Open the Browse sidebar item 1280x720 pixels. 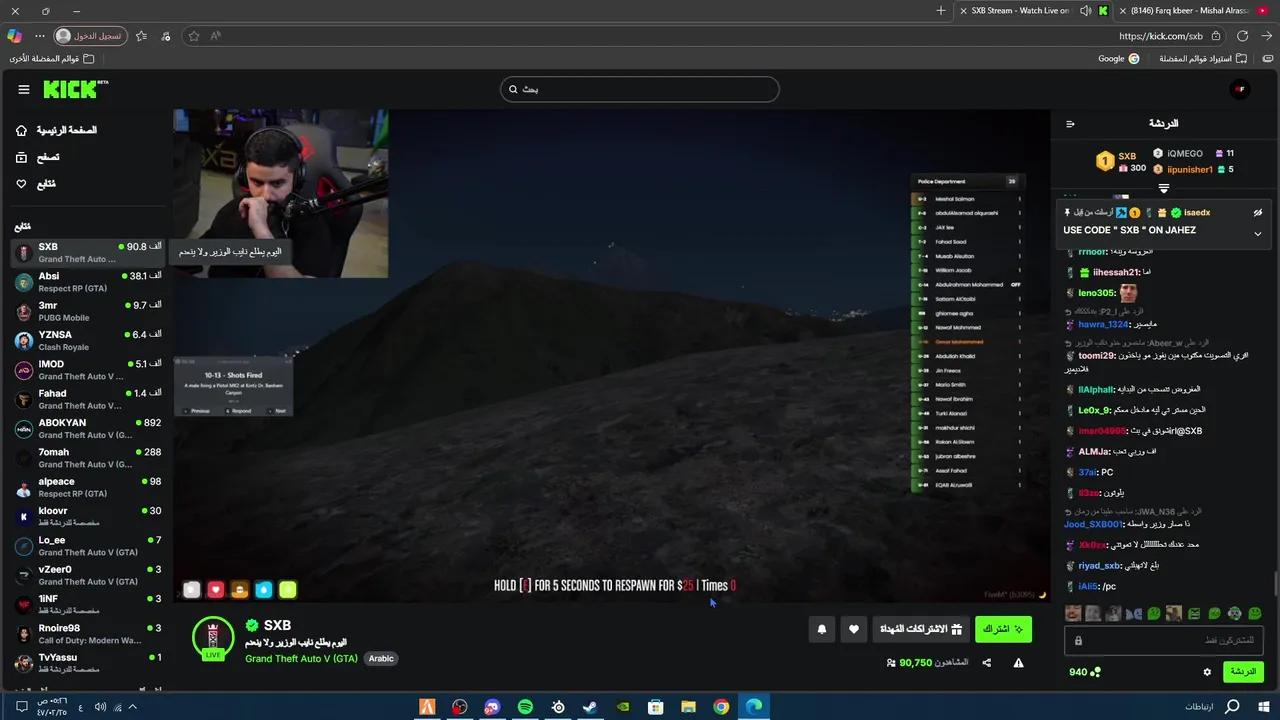(38, 157)
